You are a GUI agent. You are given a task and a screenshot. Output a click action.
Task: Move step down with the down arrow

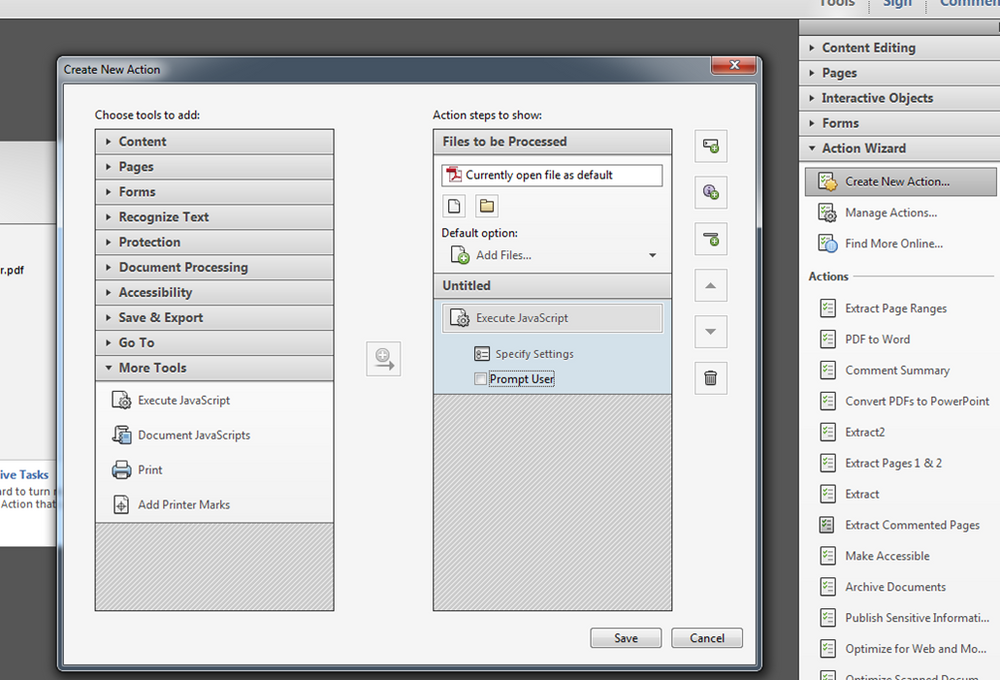[x=710, y=332]
